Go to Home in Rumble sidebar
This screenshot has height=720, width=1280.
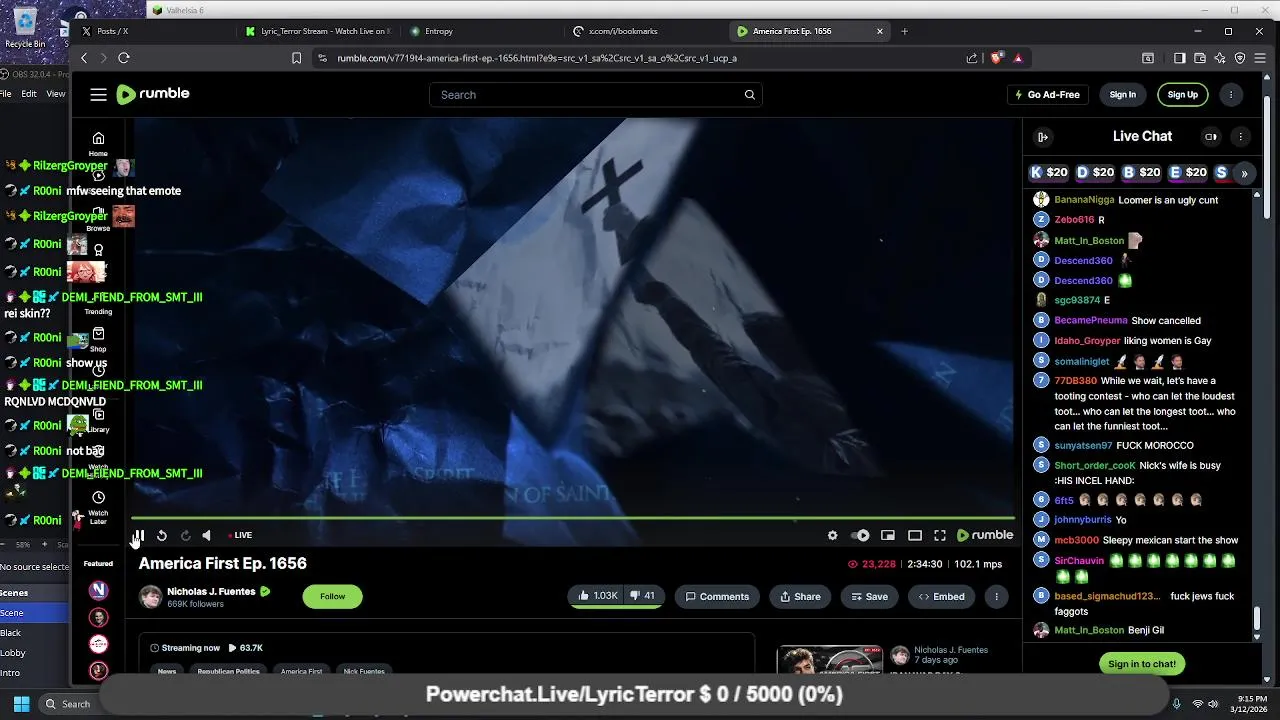(x=98, y=144)
